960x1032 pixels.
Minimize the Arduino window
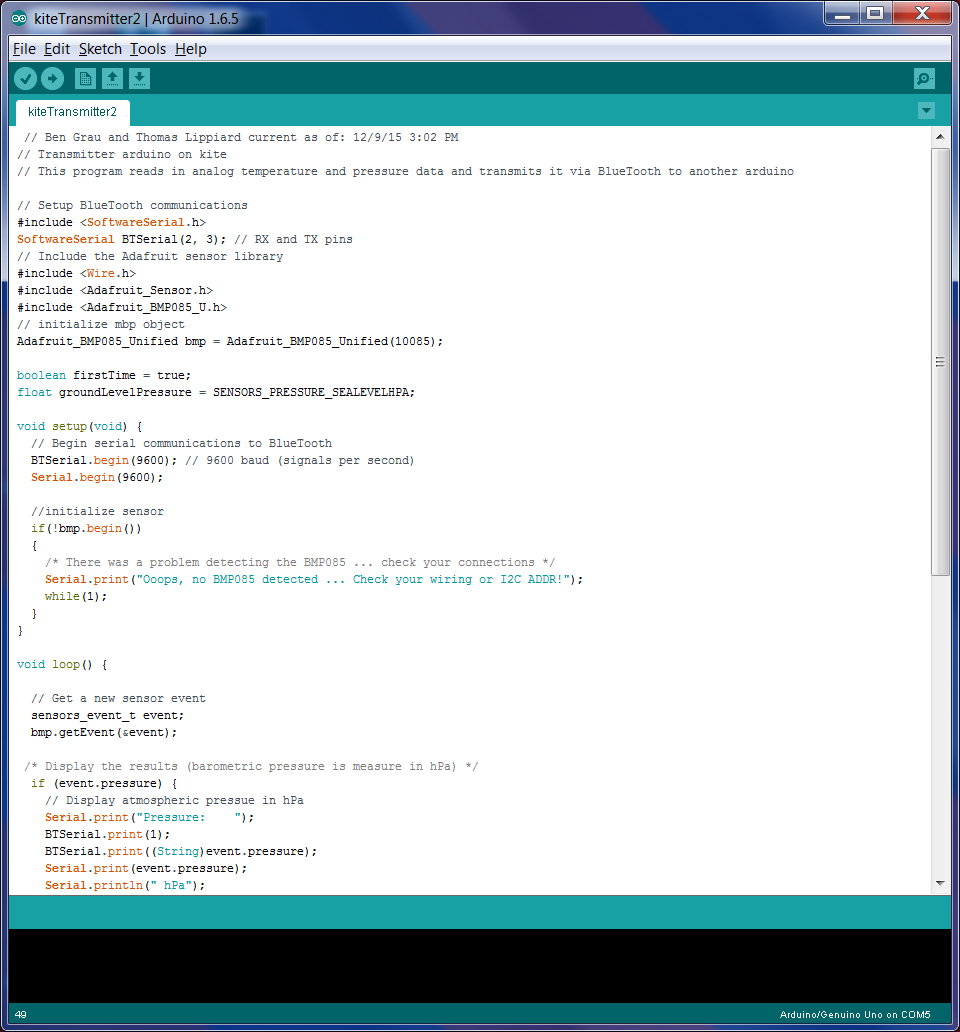click(x=842, y=14)
